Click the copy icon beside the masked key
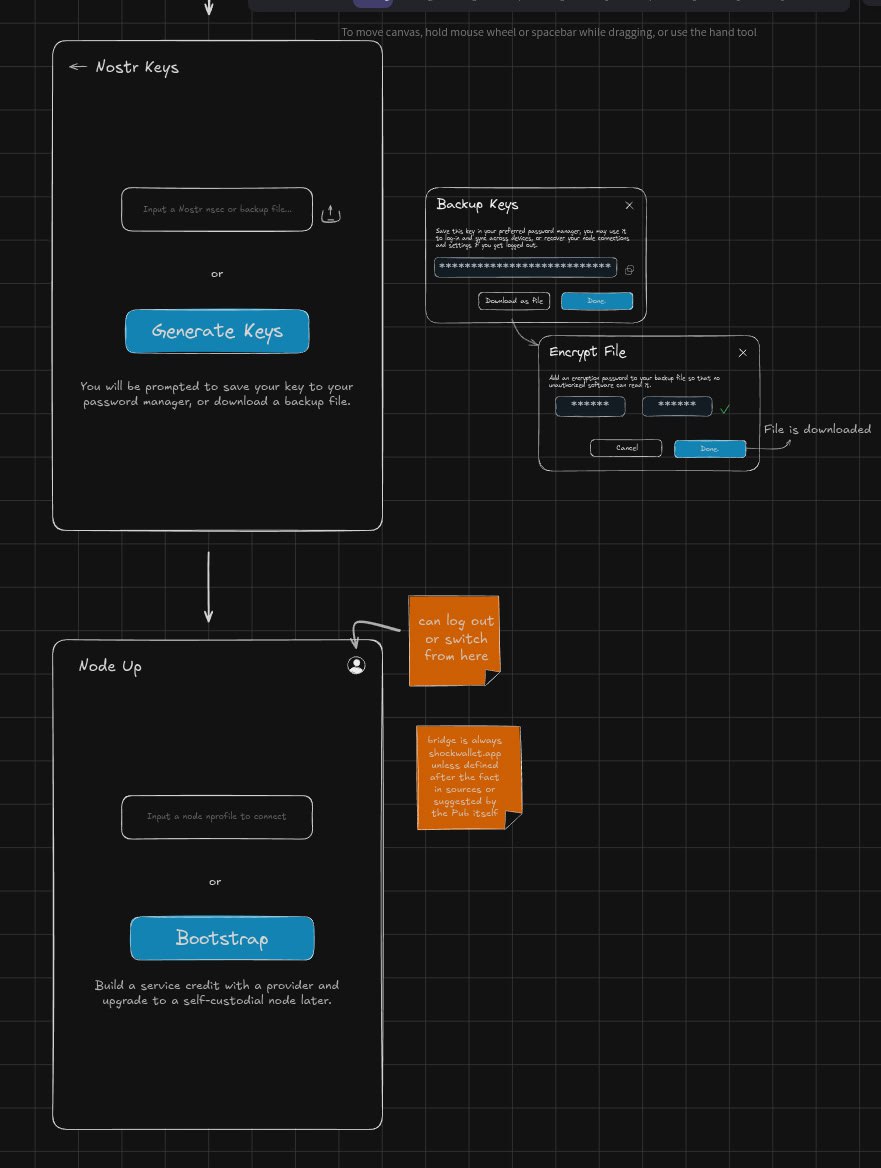This screenshot has height=1168, width=881. (x=629, y=270)
